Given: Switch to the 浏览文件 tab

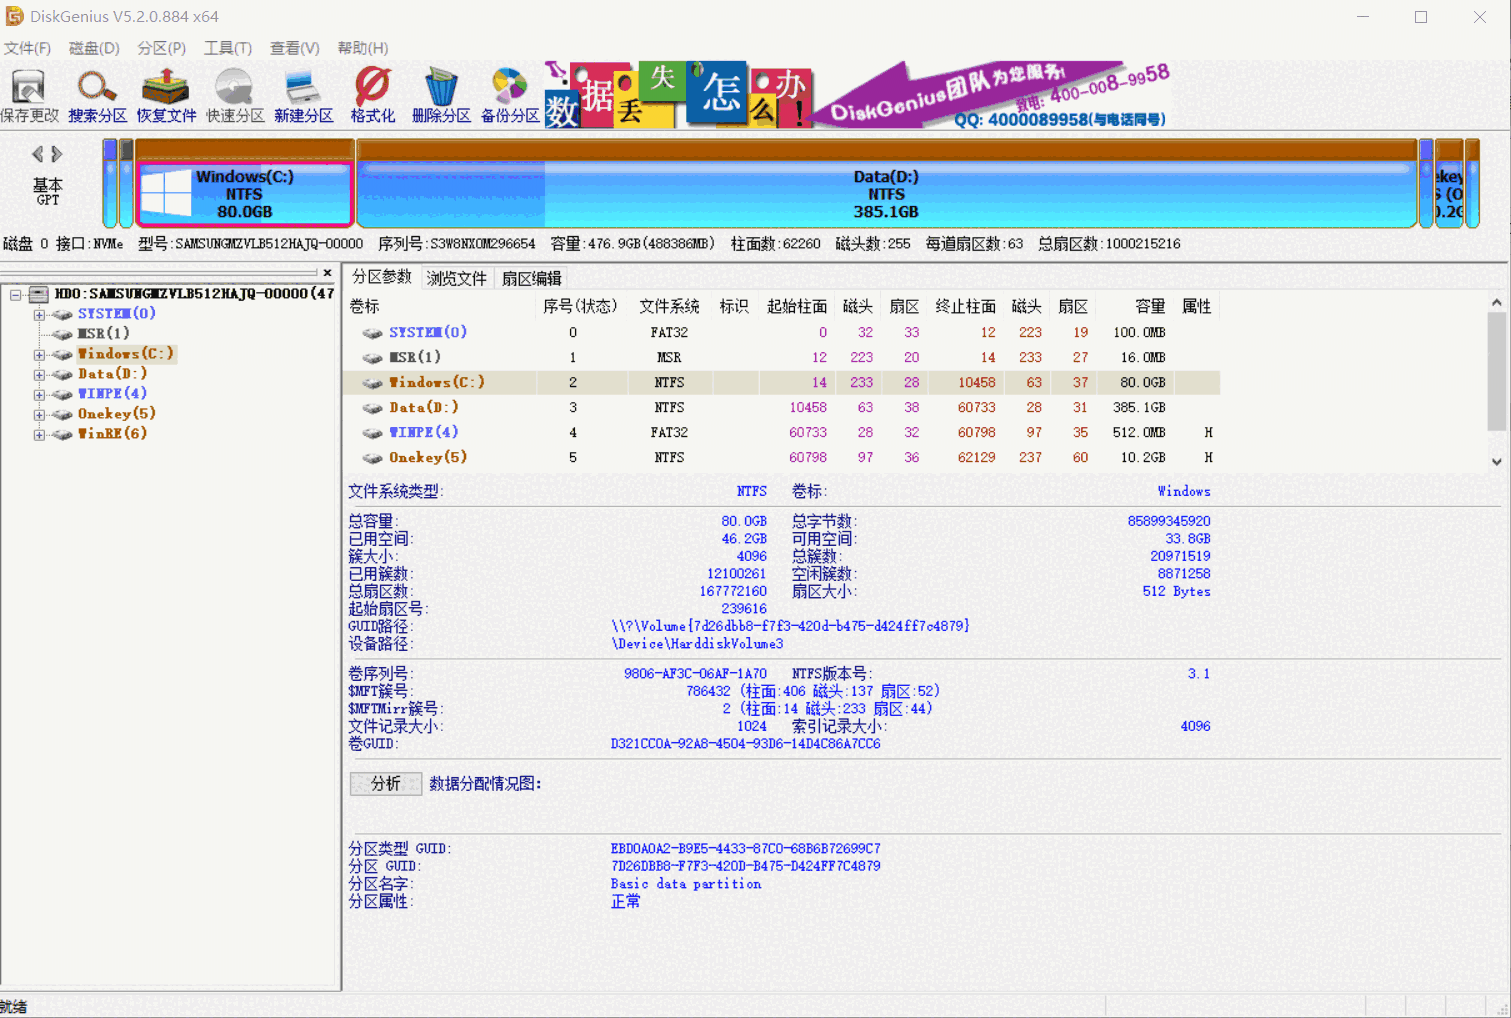Looking at the screenshot, I should (456, 277).
